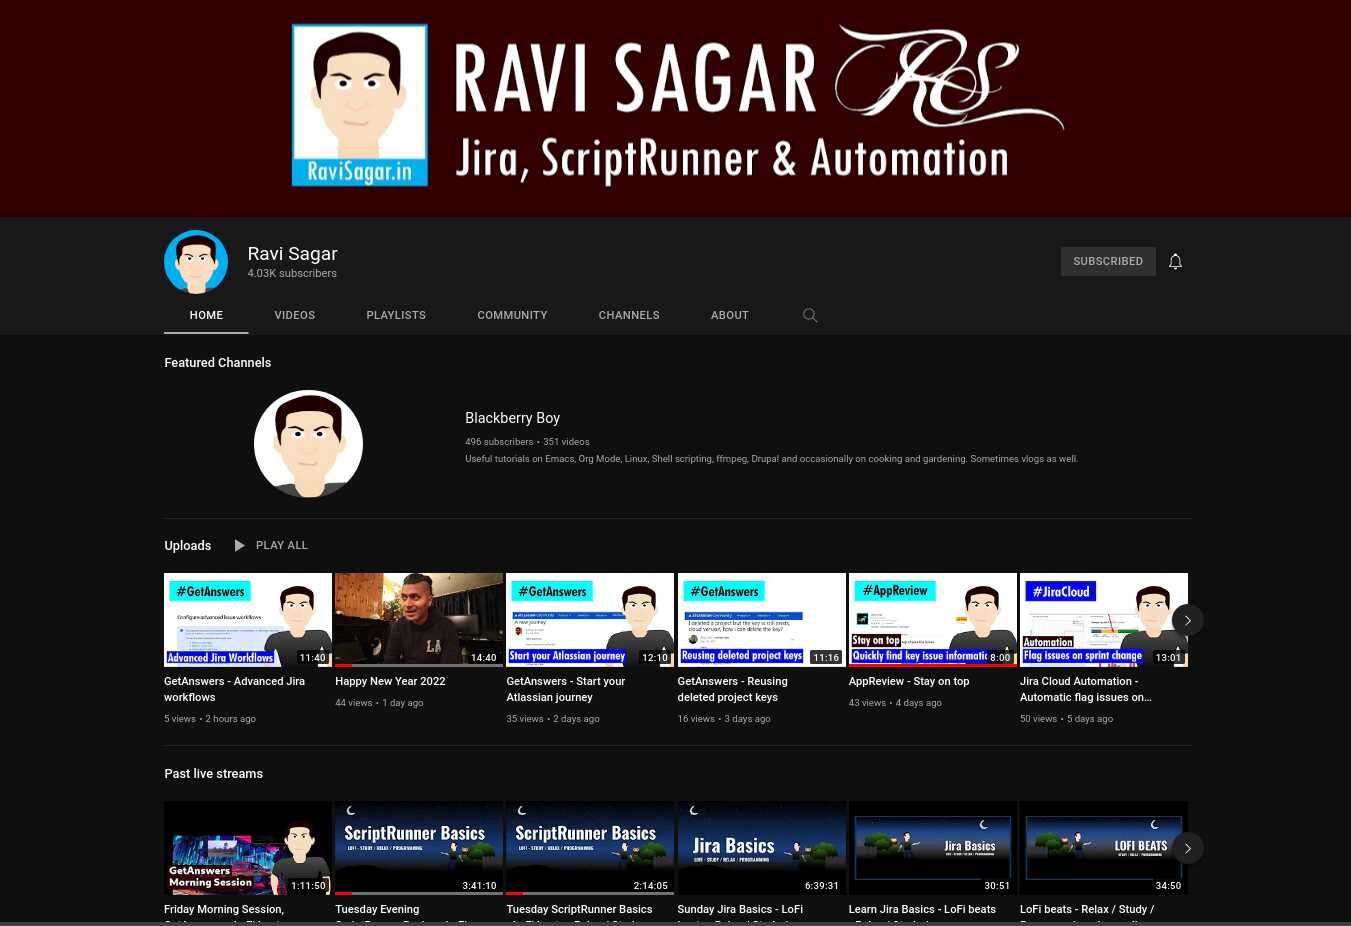The image size is (1351, 926).
Task: Play Happy New Year 2022 thumbnail
Action: (x=419, y=620)
